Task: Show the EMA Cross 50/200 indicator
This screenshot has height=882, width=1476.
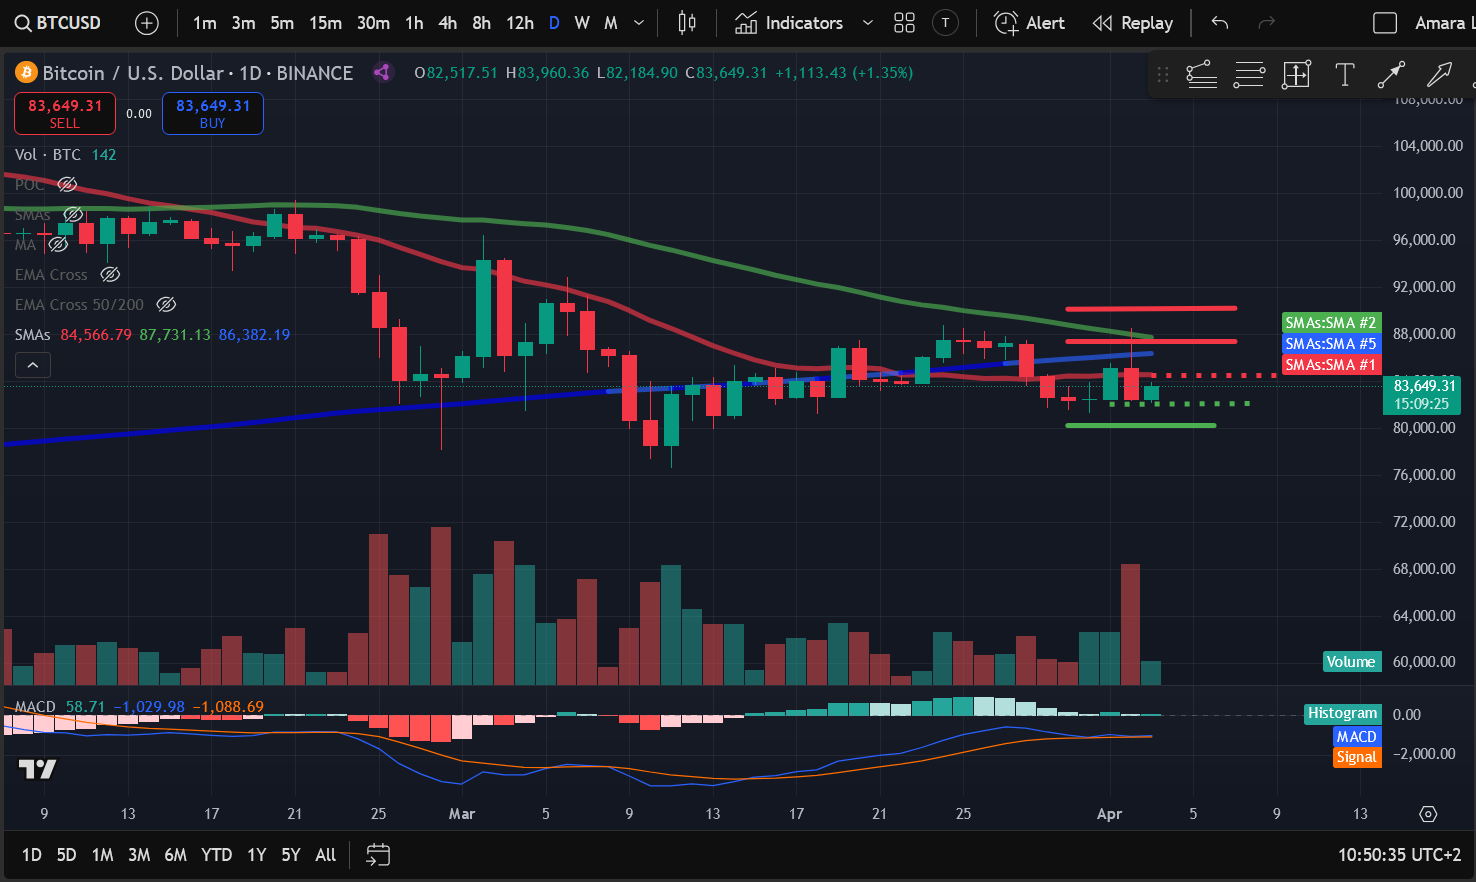Action: 167,304
